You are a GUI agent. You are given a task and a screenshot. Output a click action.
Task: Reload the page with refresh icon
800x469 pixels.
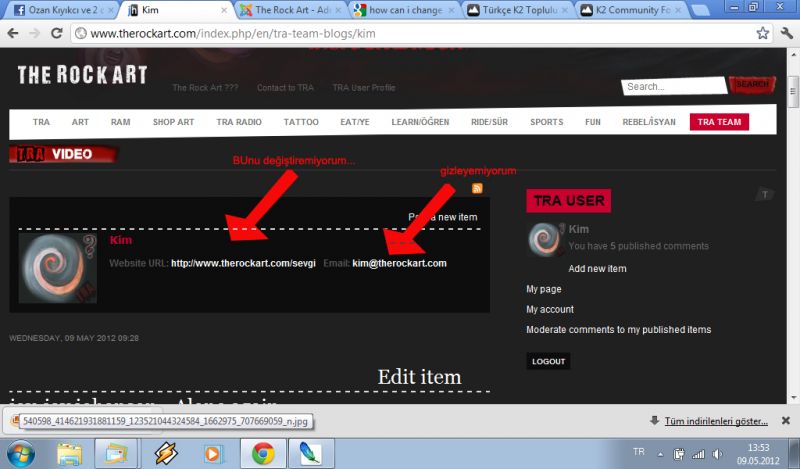click(x=57, y=34)
